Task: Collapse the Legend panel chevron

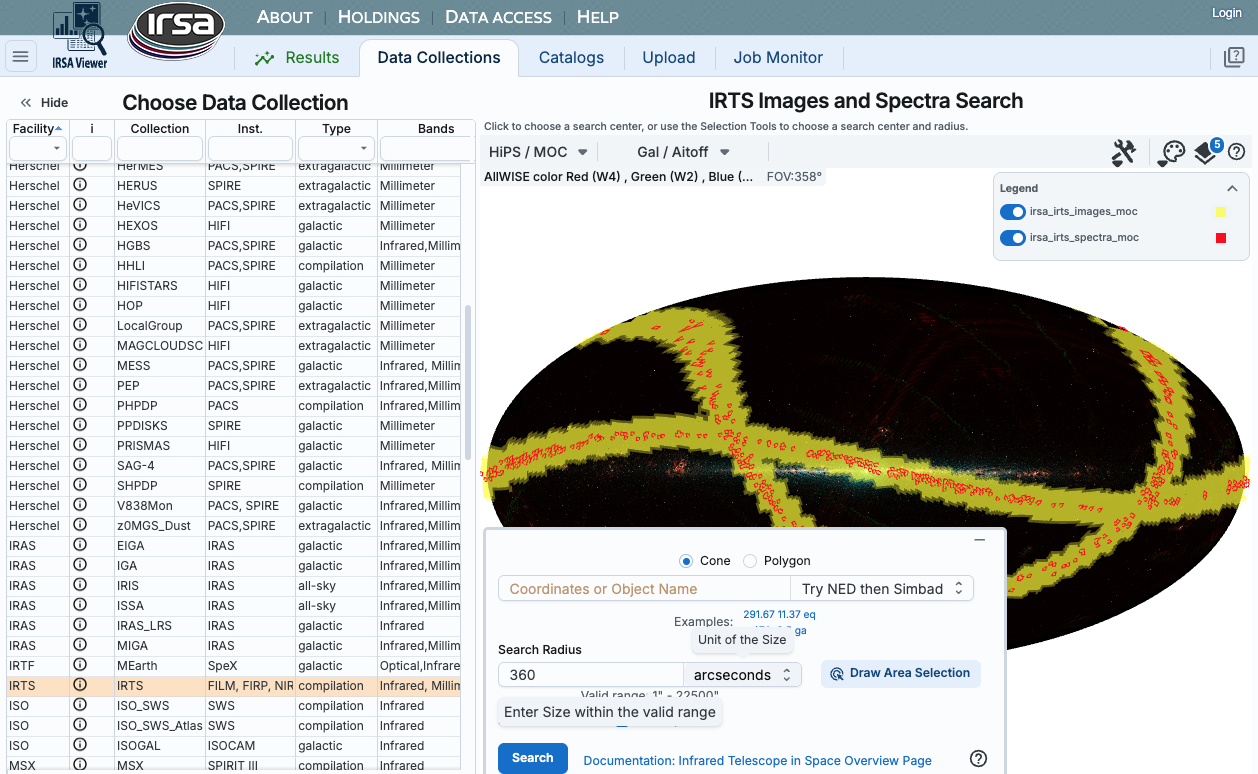Action: coord(1232,188)
